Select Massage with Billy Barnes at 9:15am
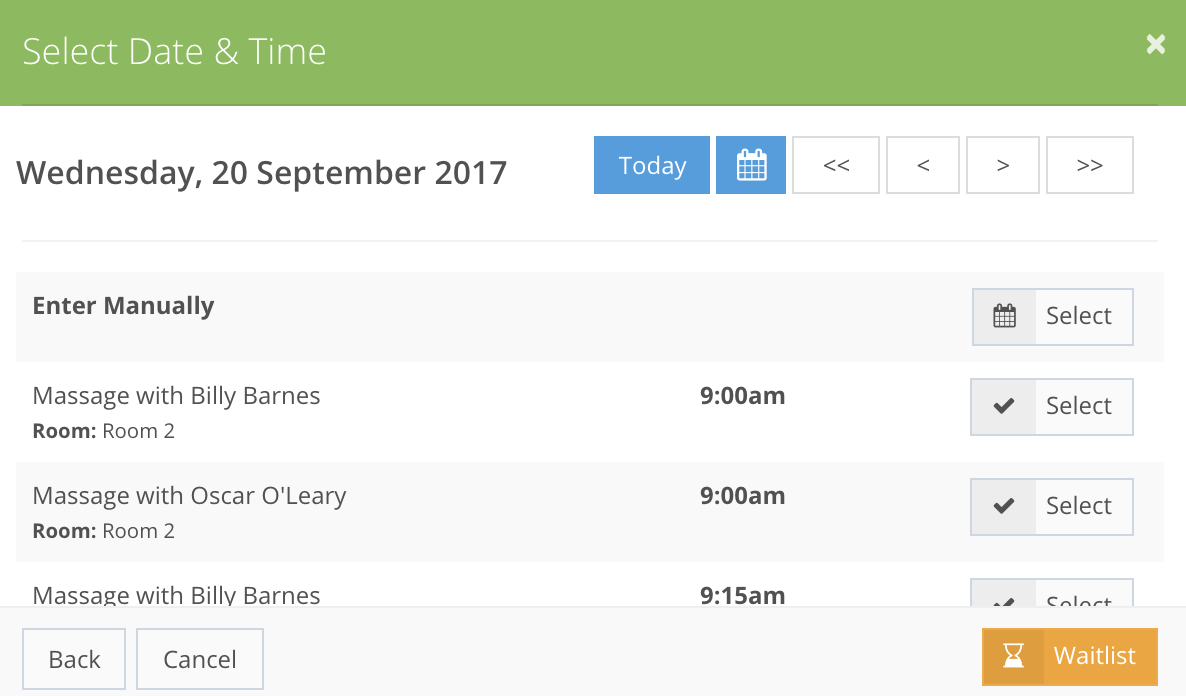The image size is (1186, 696). point(1052,592)
